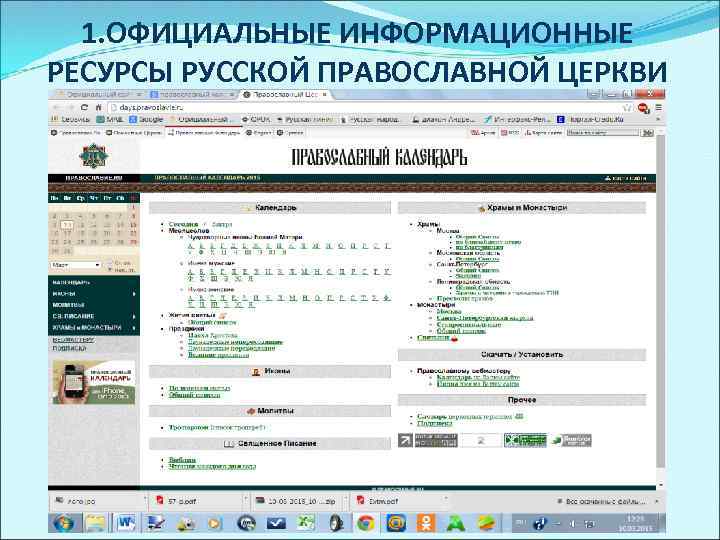Open the Общий список link under Иконы
Image resolution: width=720 pixels, height=540 pixels.
pyautogui.click(x=194, y=395)
